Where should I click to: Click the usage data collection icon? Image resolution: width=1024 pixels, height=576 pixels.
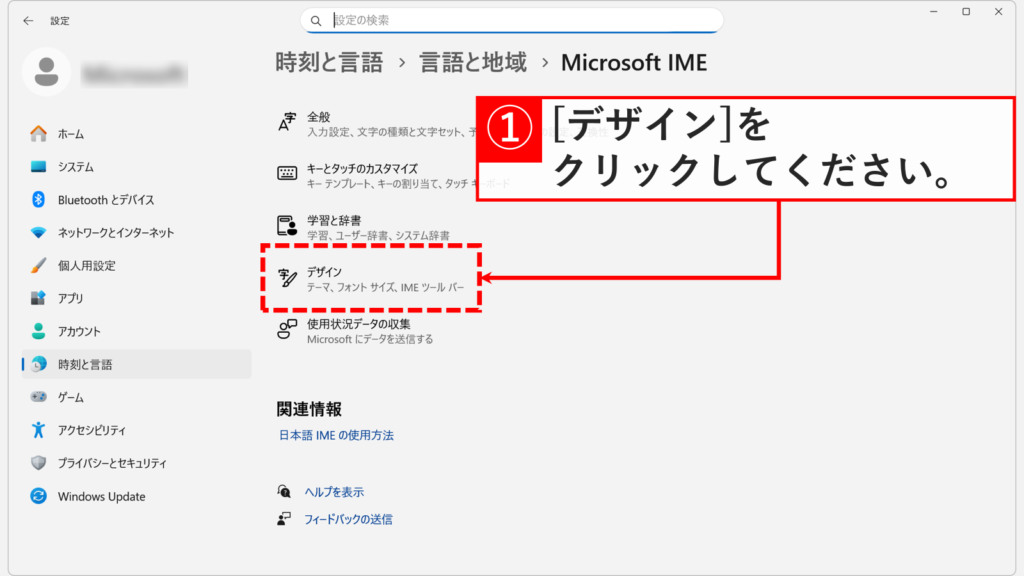pyautogui.click(x=287, y=328)
